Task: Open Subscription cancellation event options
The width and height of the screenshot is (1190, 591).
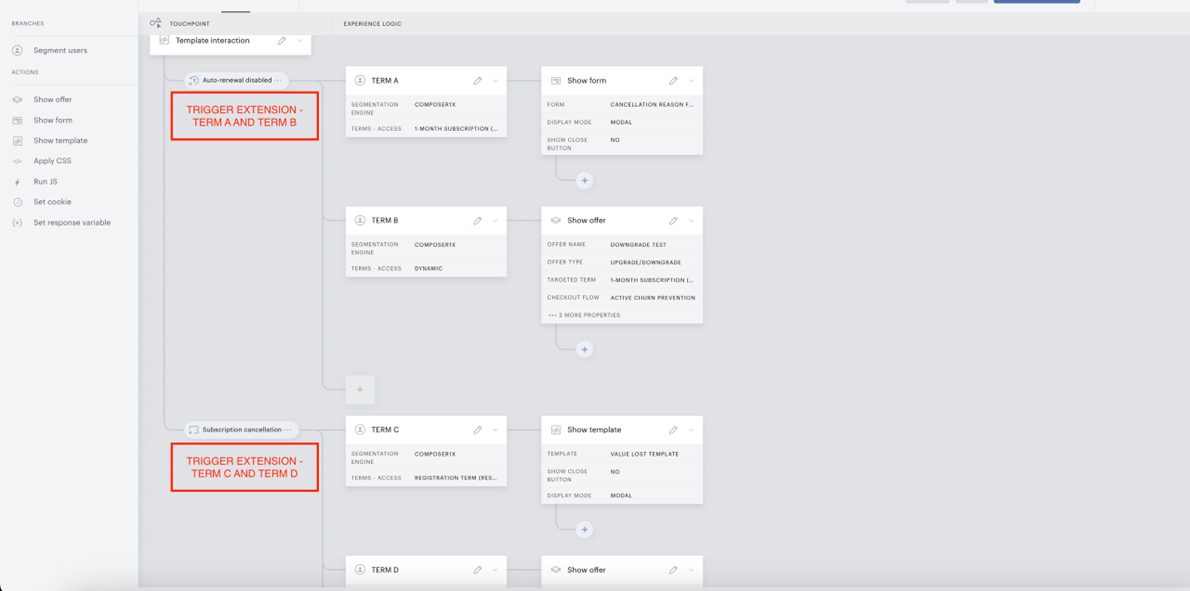Action: click(288, 429)
